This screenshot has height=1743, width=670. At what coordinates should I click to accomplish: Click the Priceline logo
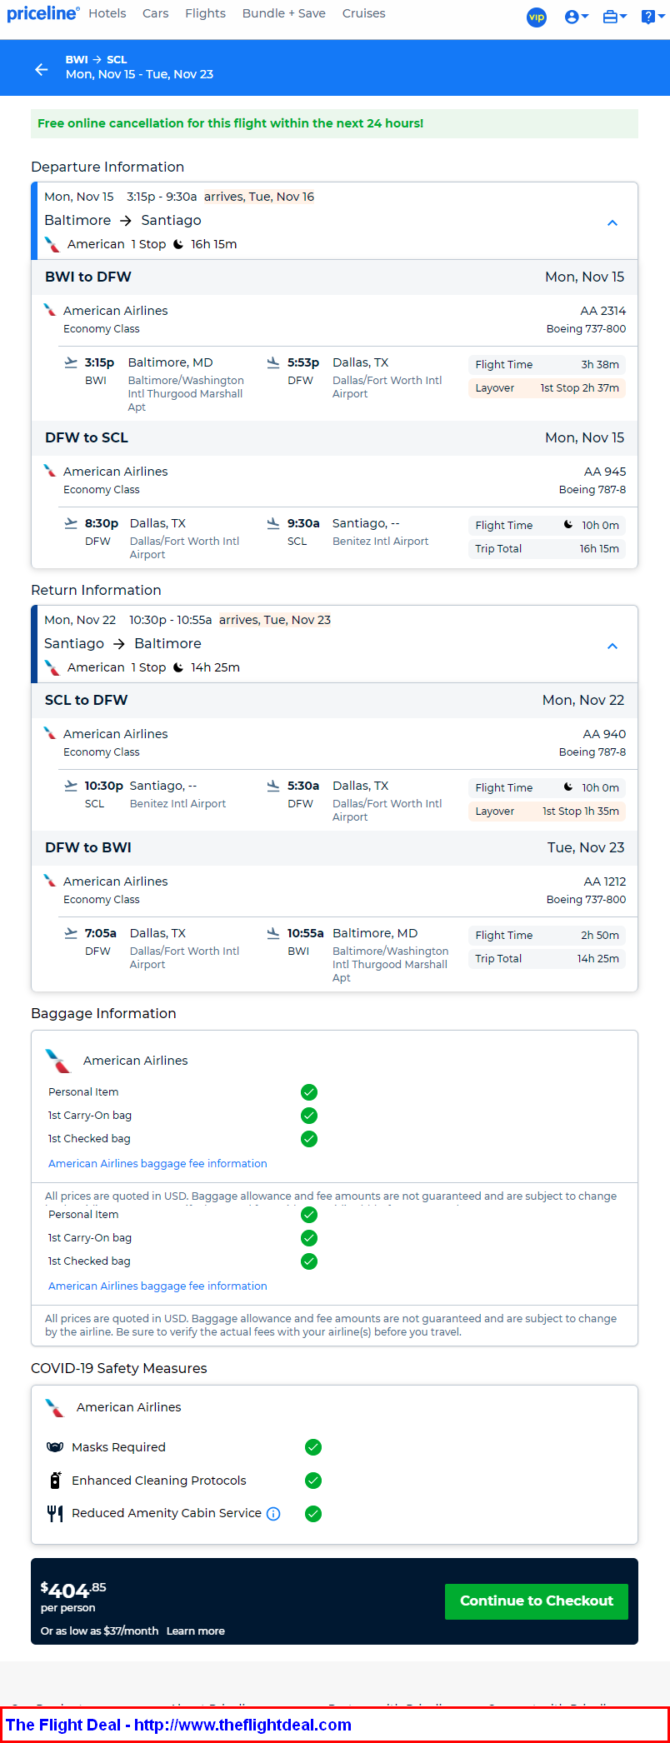tap(42, 14)
